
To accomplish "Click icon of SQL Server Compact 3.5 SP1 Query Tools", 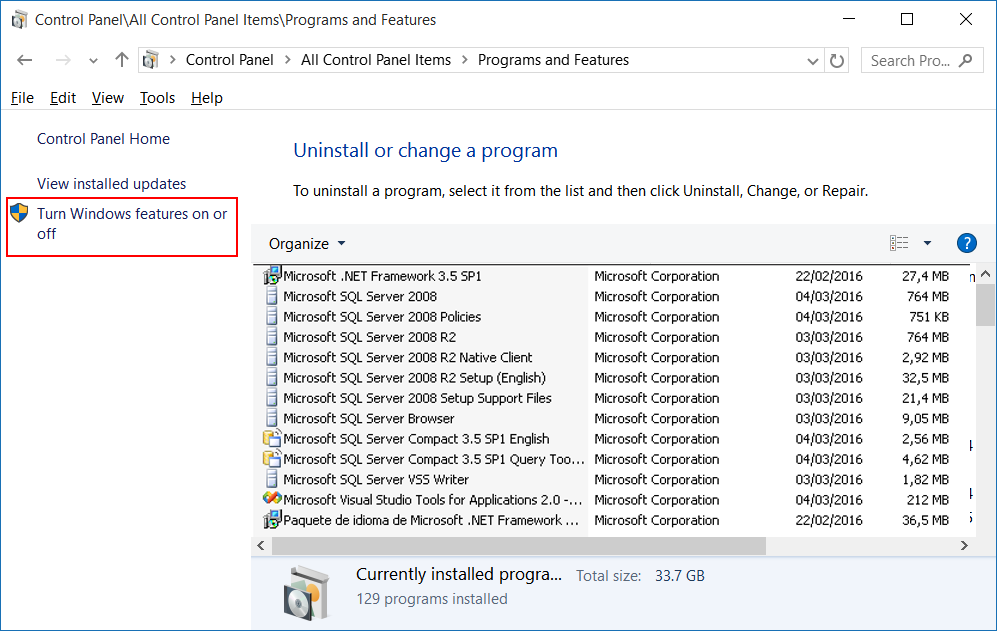I will pos(272,459).
